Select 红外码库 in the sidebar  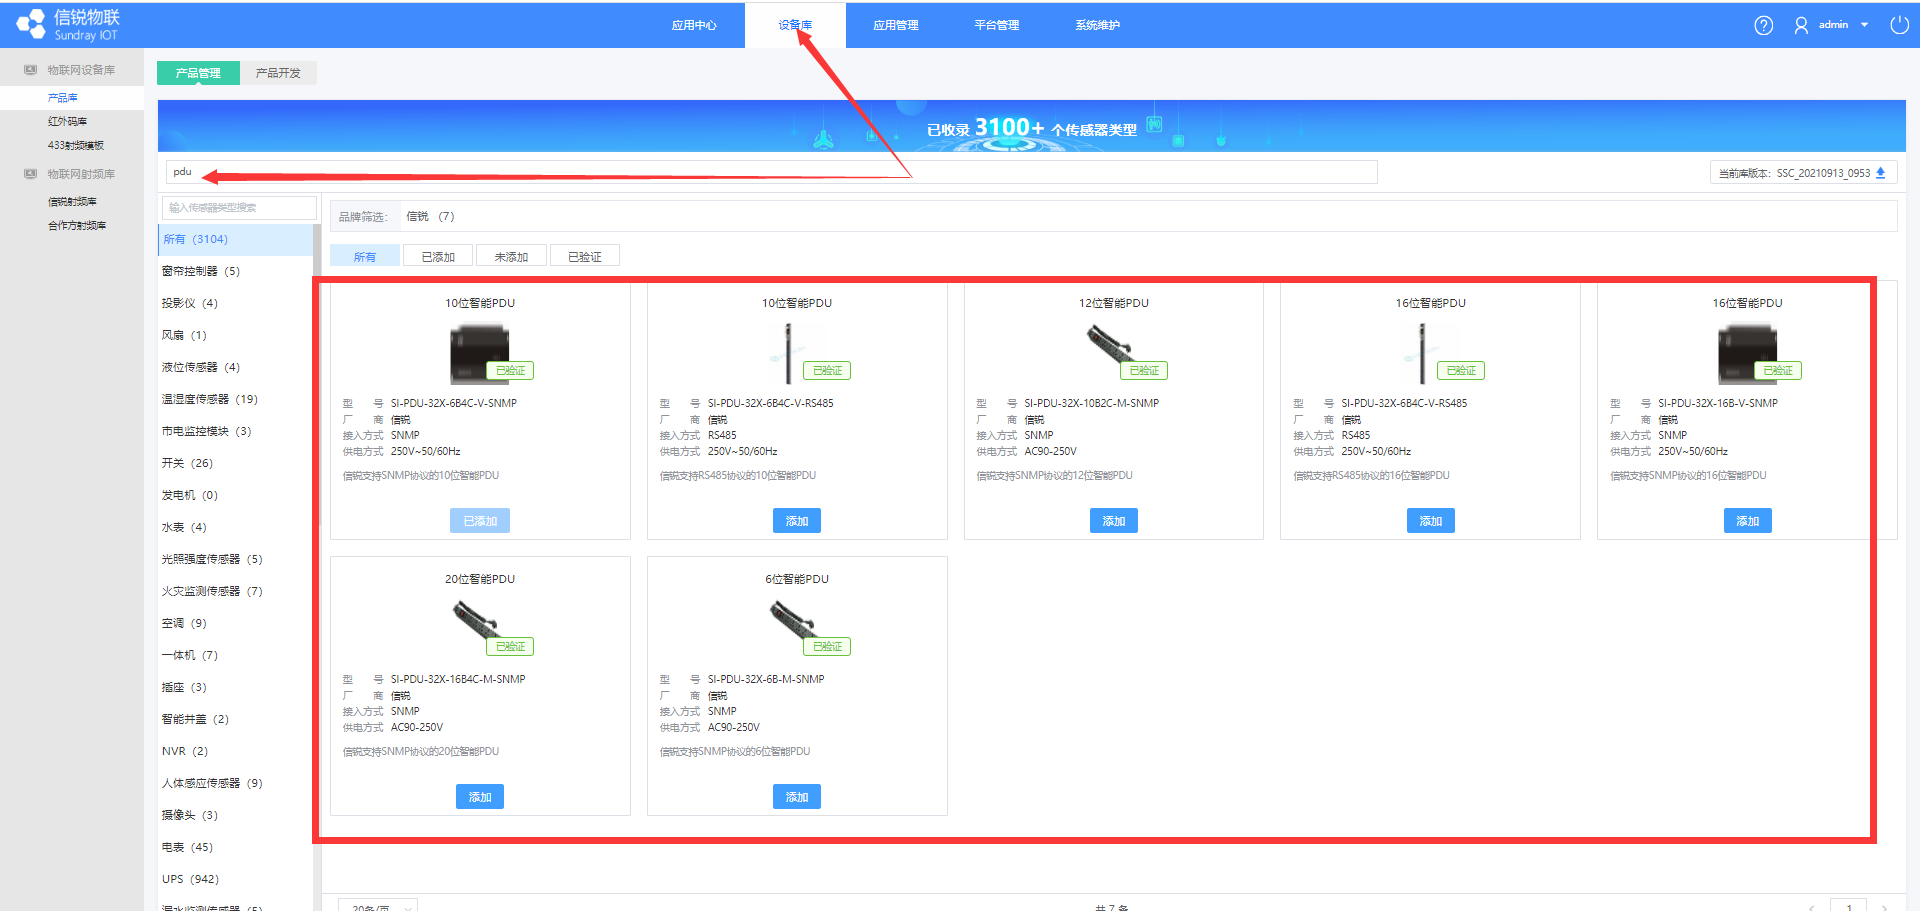(x=72, y=122)
